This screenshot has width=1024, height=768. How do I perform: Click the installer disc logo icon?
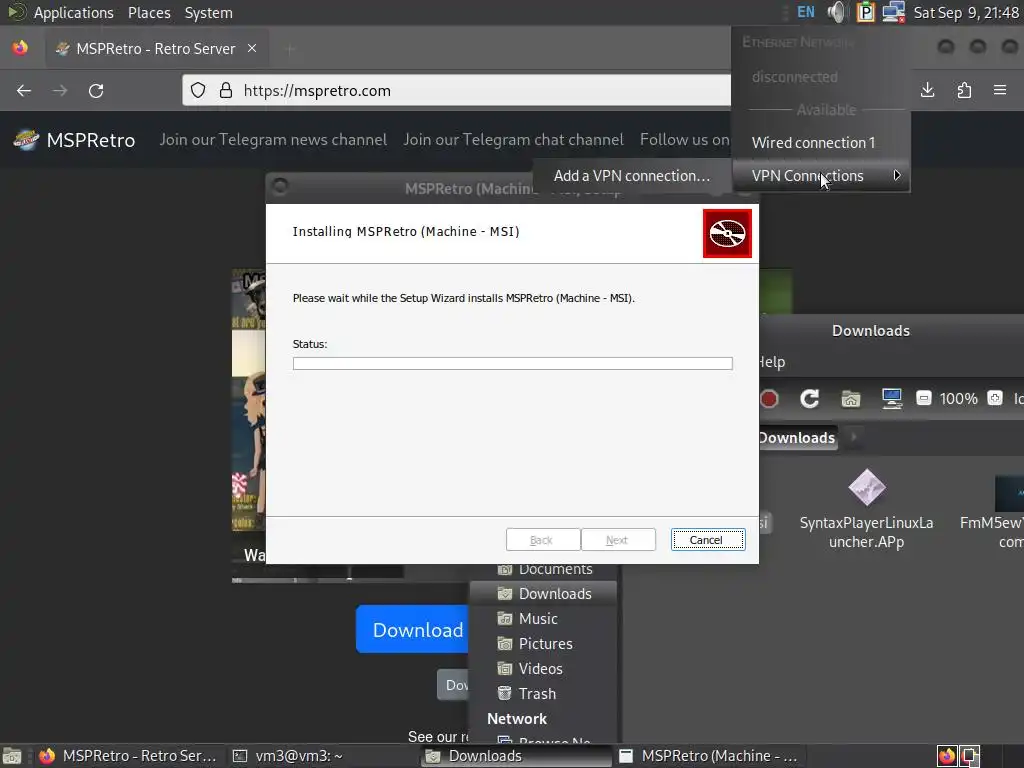pyautogui.click(x=727, y=233)
